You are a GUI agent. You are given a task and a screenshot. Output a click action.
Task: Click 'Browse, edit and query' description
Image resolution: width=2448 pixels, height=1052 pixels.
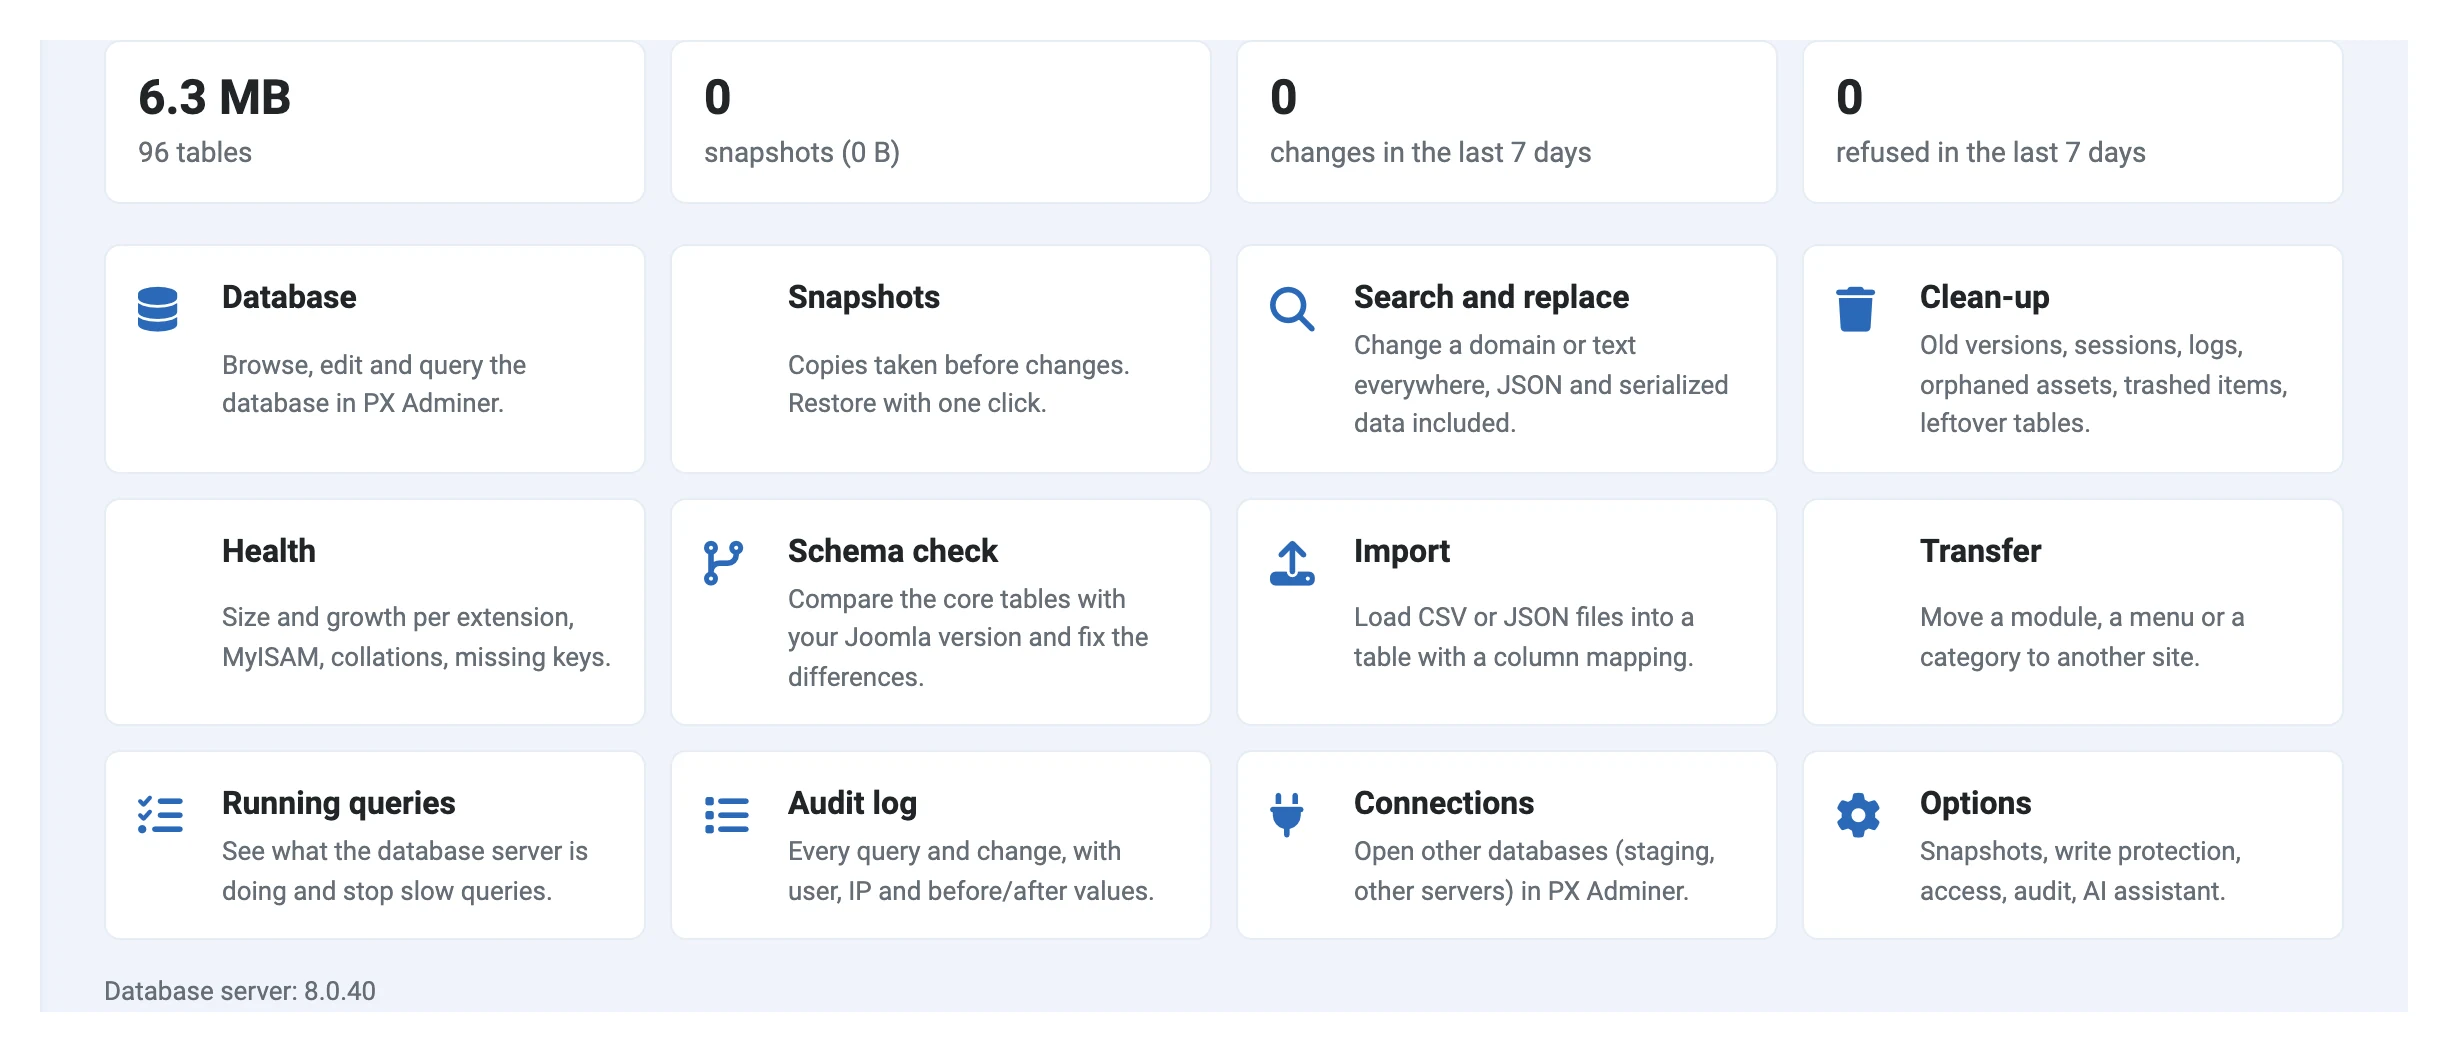pyautogui.click(x=374, y=384)
